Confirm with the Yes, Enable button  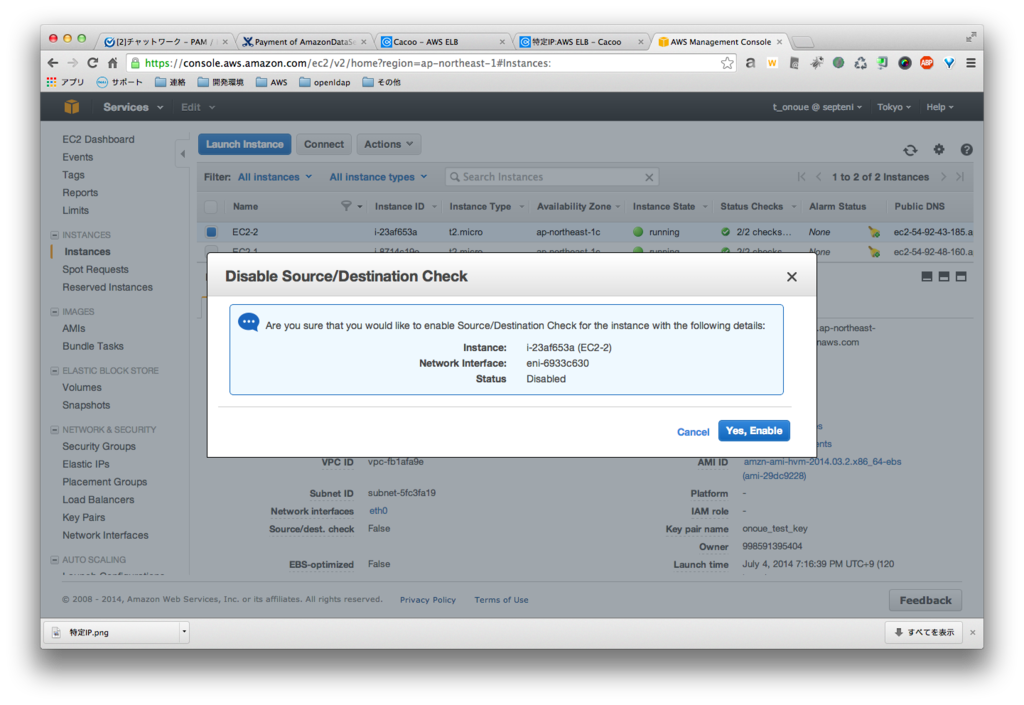[754, 431]
